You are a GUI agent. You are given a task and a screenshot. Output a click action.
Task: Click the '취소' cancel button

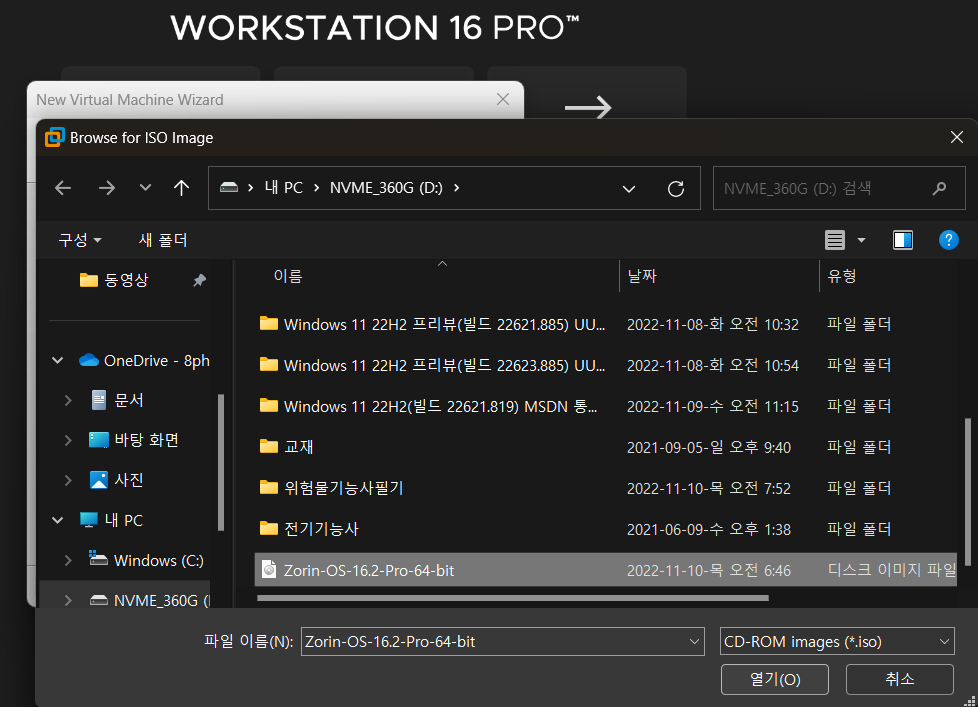pos(899,679)
